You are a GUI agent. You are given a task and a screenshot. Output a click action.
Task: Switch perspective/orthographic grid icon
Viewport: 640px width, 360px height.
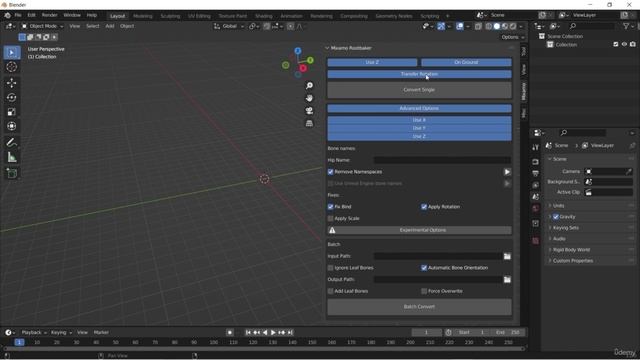[x=309, y=123]
